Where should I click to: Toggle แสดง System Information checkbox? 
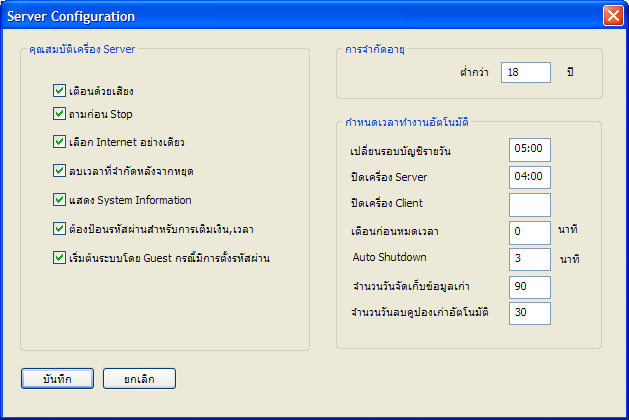pos(59,199)
